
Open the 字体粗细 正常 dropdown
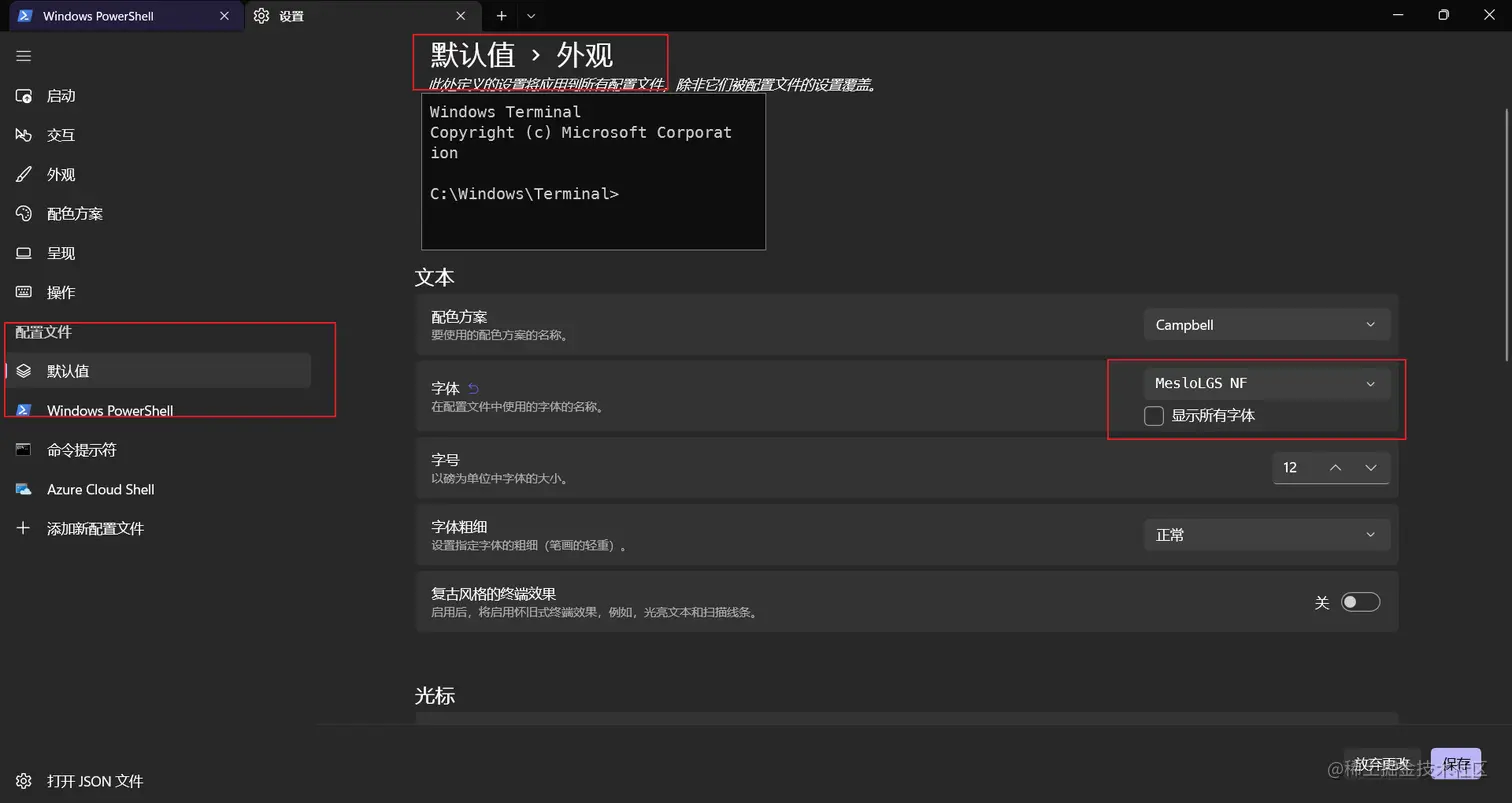(x=1267, y=535)
